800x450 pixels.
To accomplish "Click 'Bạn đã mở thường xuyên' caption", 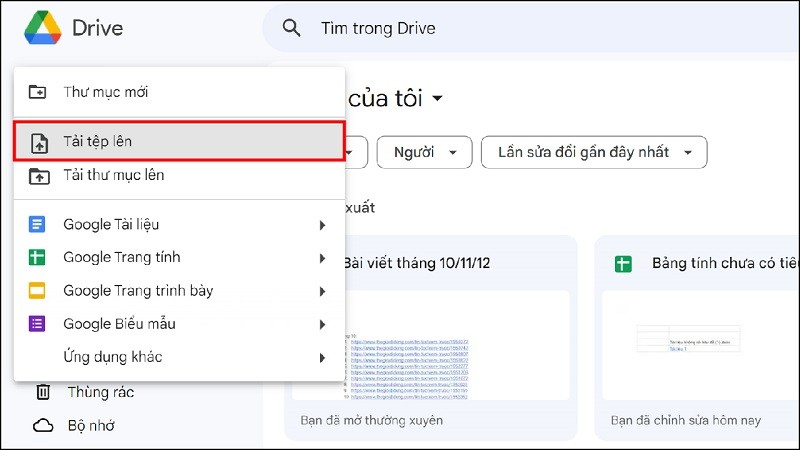I will [371, 420].
